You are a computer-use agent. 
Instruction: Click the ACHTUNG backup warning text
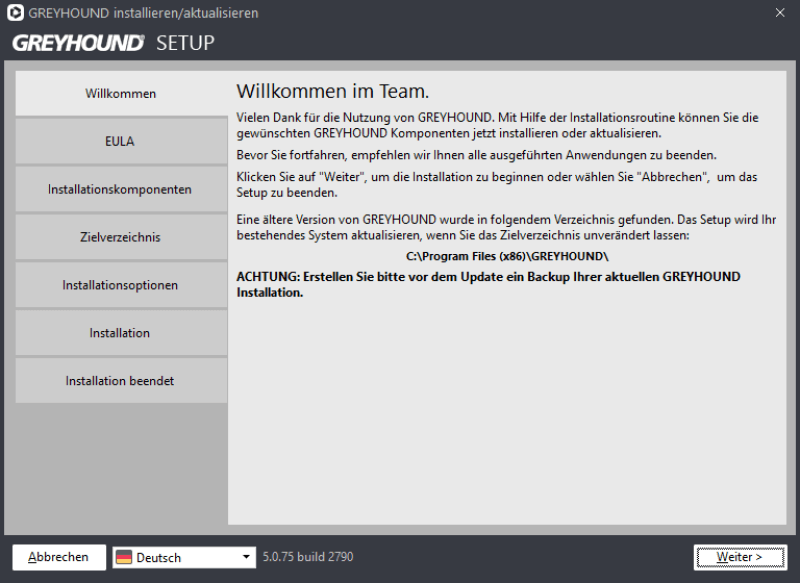(488, 285)
